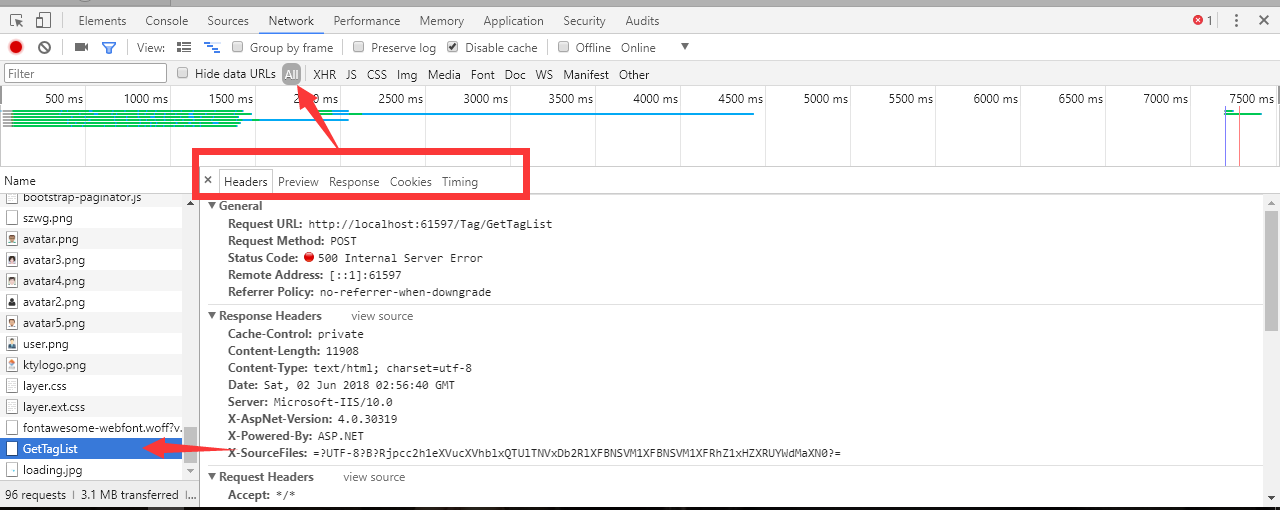1280x510 pixels.
Task: Open the red error count indicator
Action: 1202,20
